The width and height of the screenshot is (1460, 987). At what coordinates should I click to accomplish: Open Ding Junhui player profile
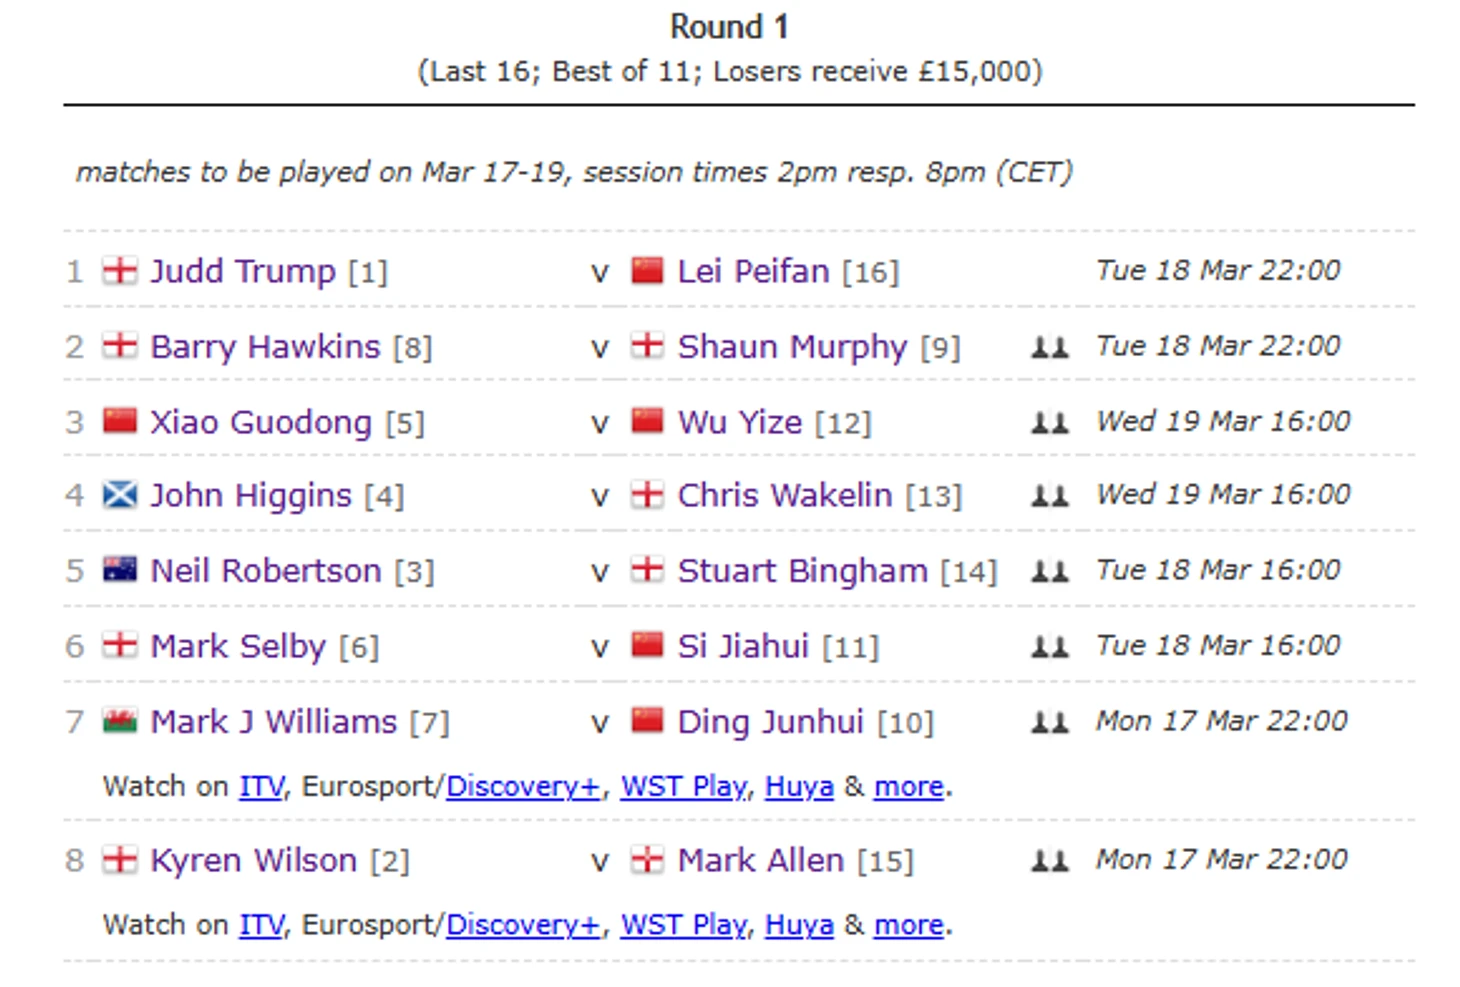click(770, 722)
